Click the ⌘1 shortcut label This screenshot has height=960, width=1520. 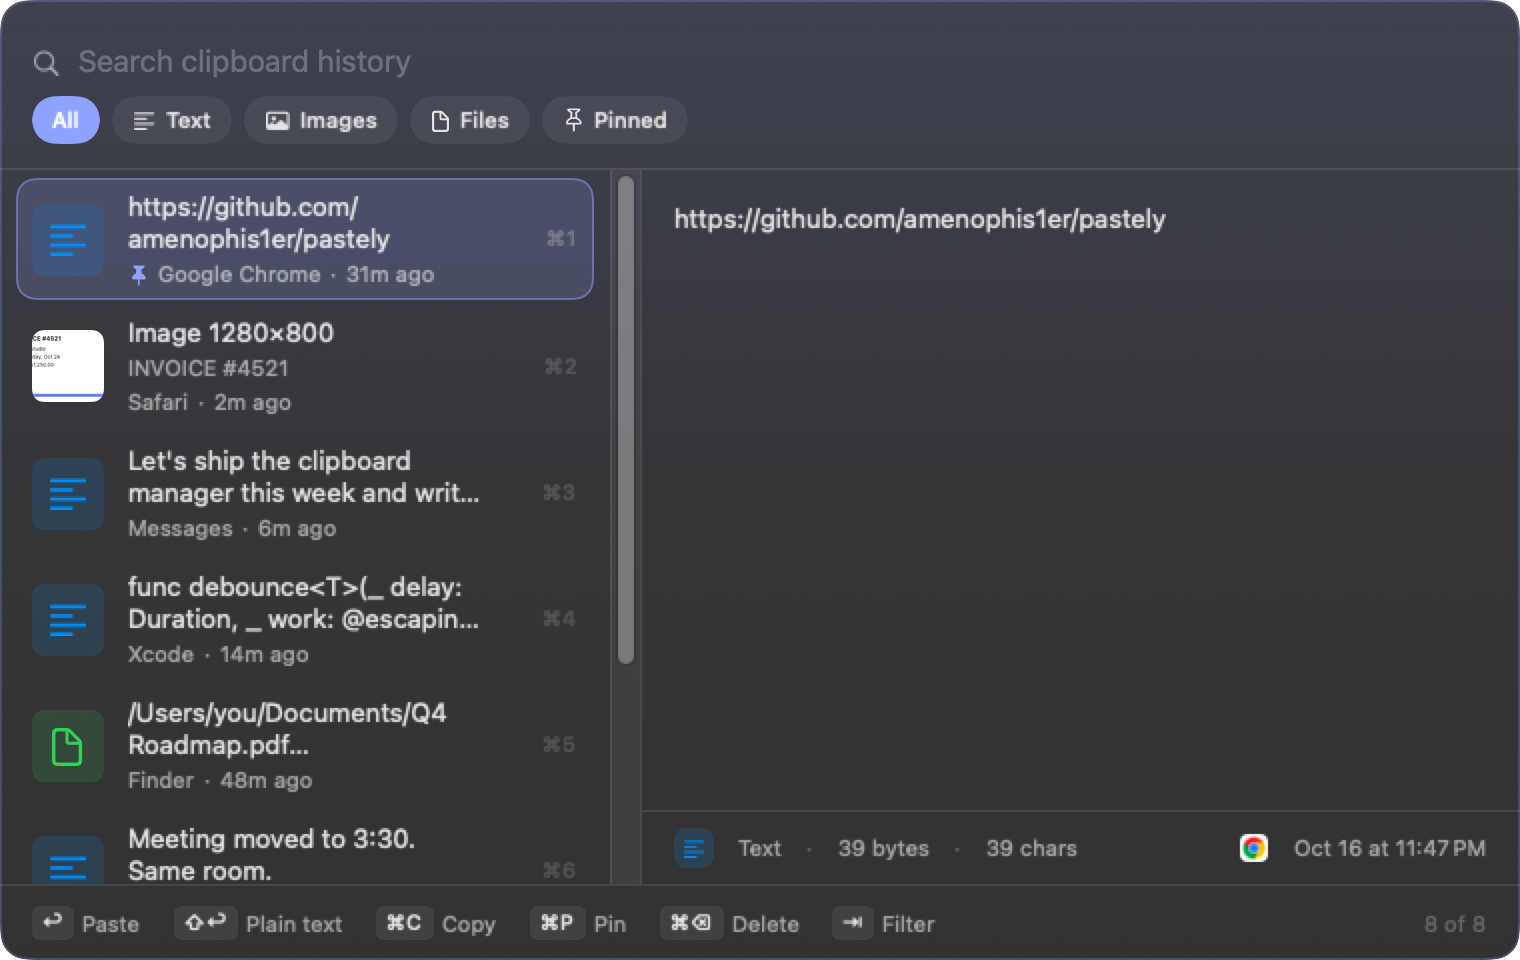point(561,239)
